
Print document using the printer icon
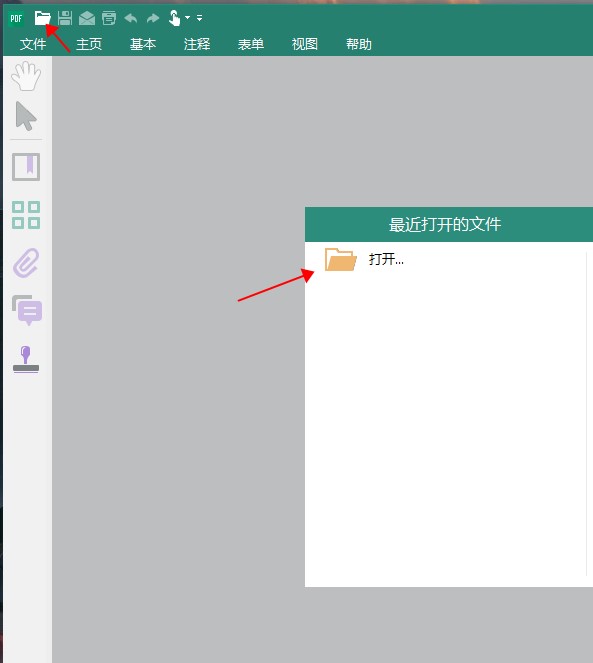(109, 19)
